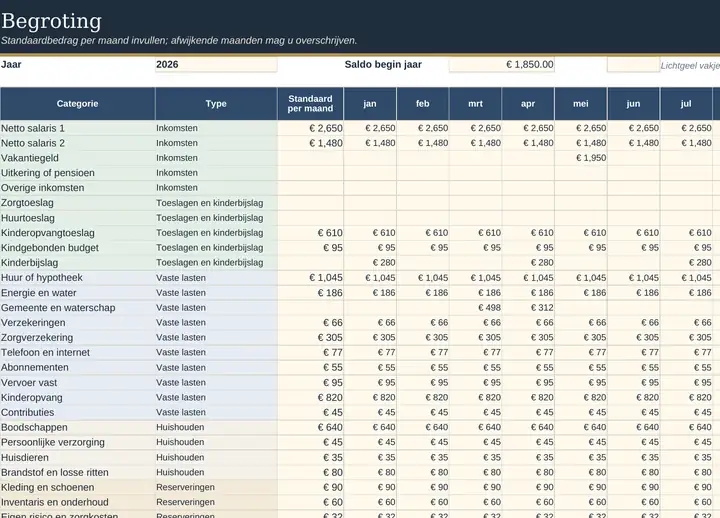
Task: Select the empty light-yellow sample cell beside Lichtgeel
Action: click(x=633, y=64)
